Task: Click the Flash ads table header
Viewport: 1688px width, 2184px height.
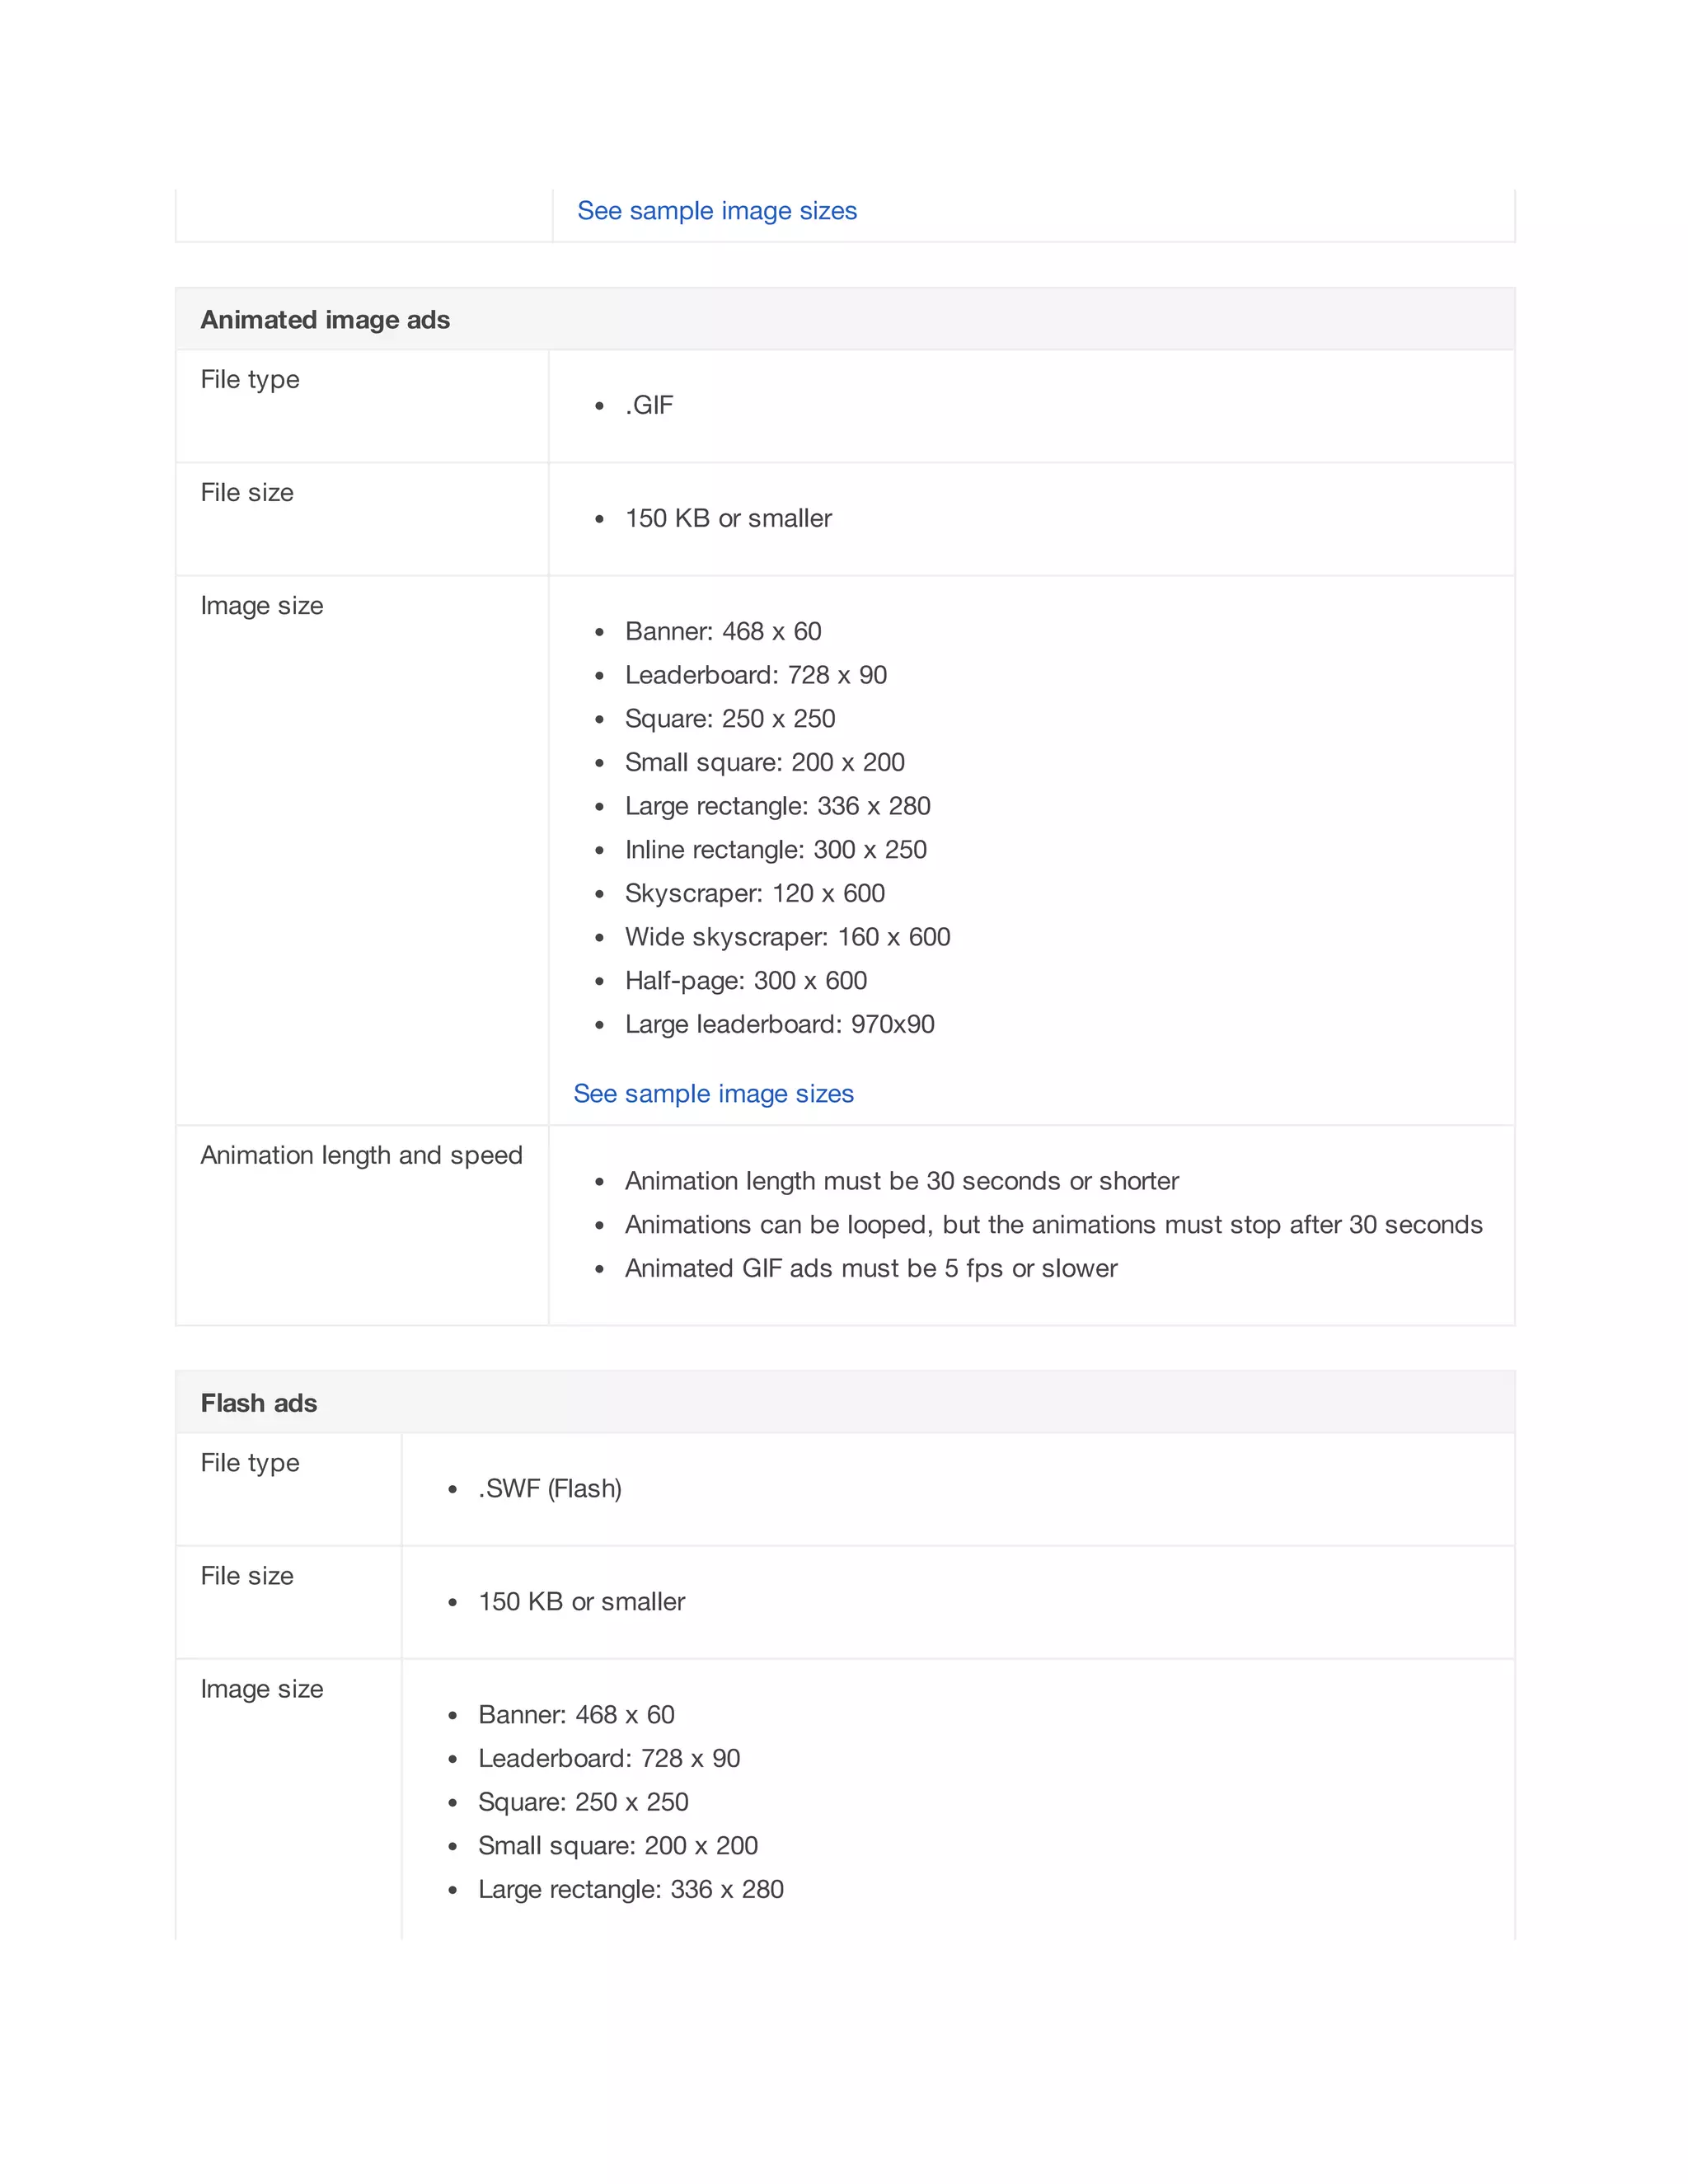Action: [259, 1403]
